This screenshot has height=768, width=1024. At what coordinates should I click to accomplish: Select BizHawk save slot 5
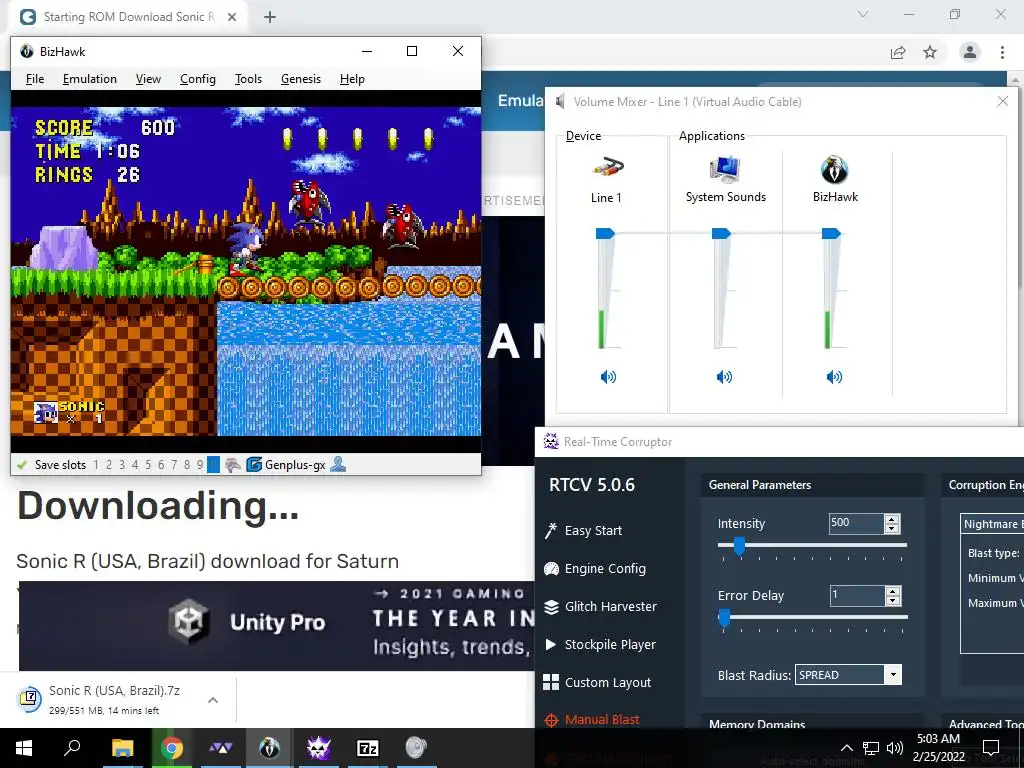(148, 465)
